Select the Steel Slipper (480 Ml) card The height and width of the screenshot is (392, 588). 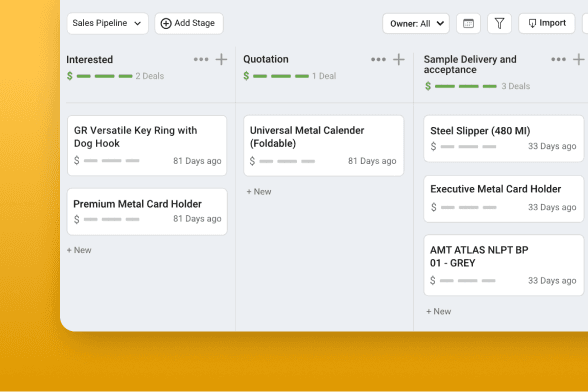pyautogui.click(x=504, y=139)
